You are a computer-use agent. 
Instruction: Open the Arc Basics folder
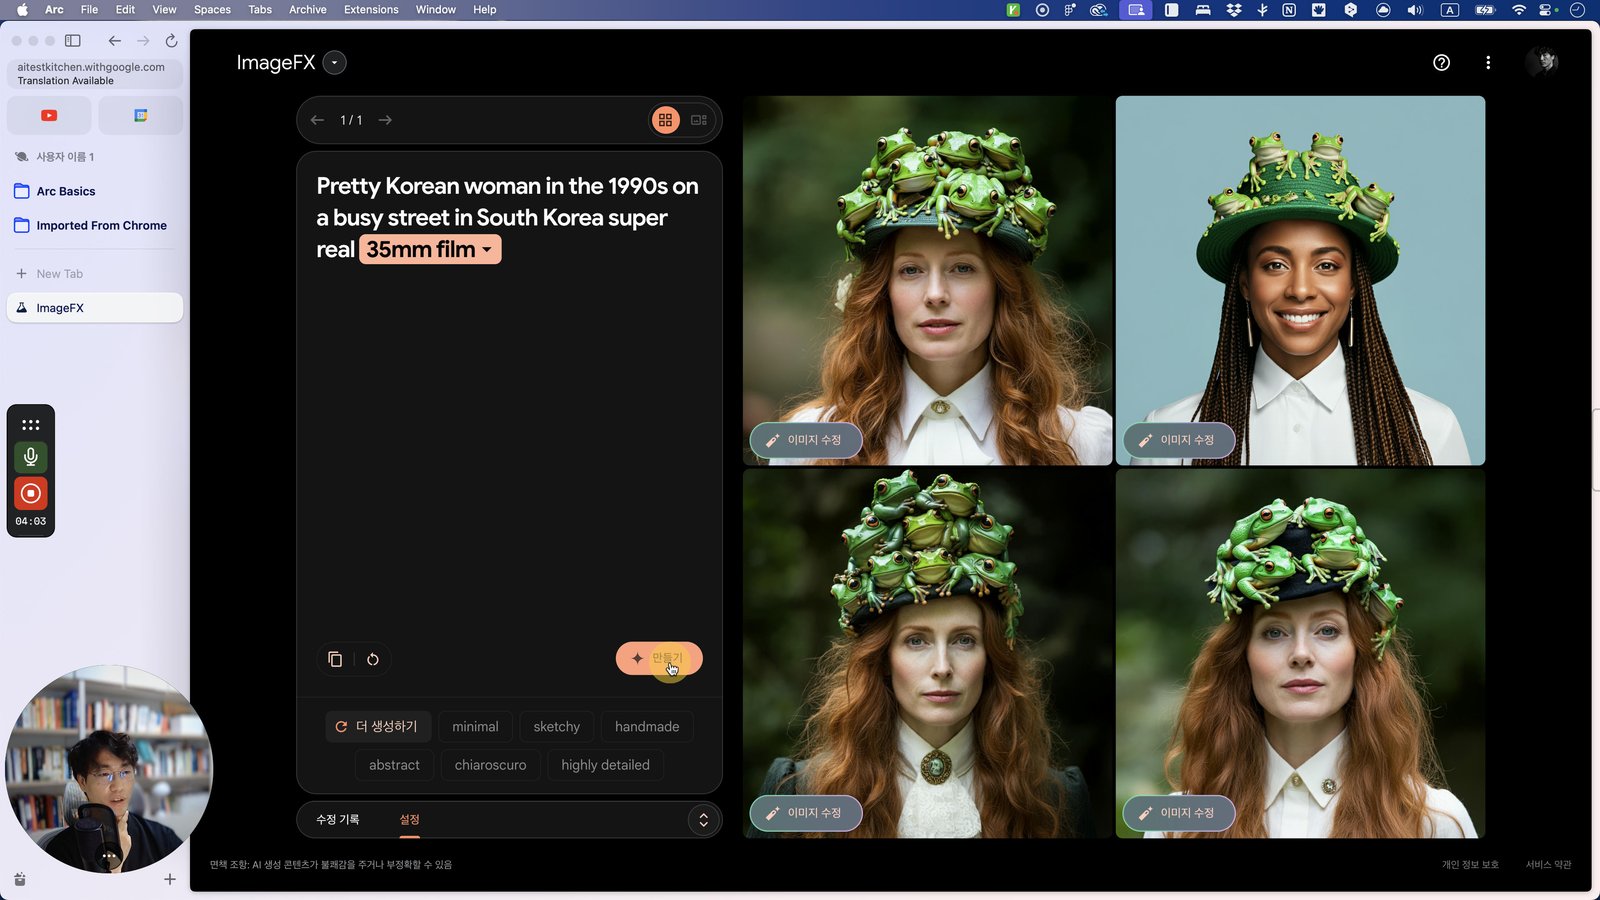[x=95, y=191]
